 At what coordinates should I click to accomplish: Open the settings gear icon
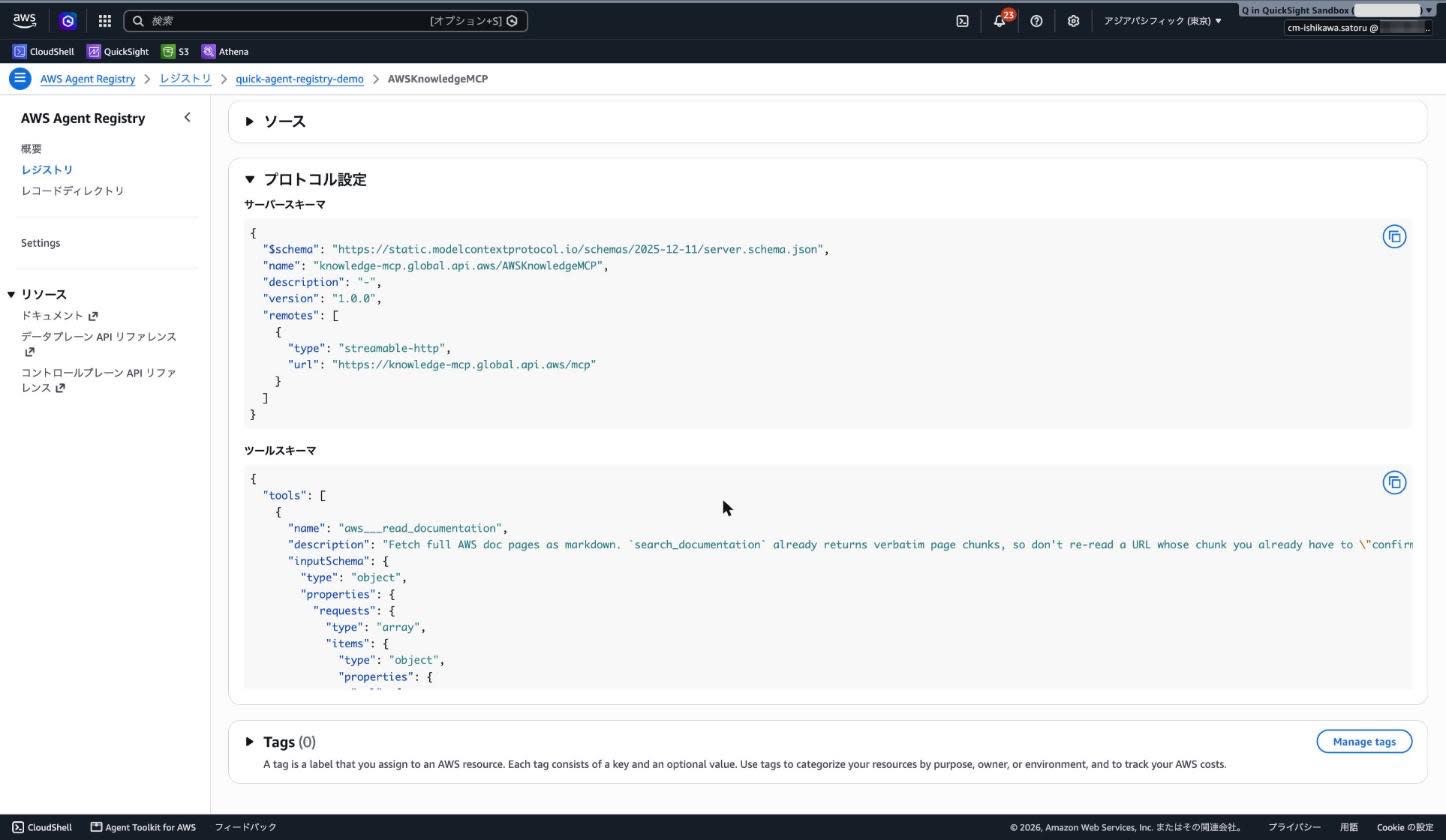point(1073,20)
